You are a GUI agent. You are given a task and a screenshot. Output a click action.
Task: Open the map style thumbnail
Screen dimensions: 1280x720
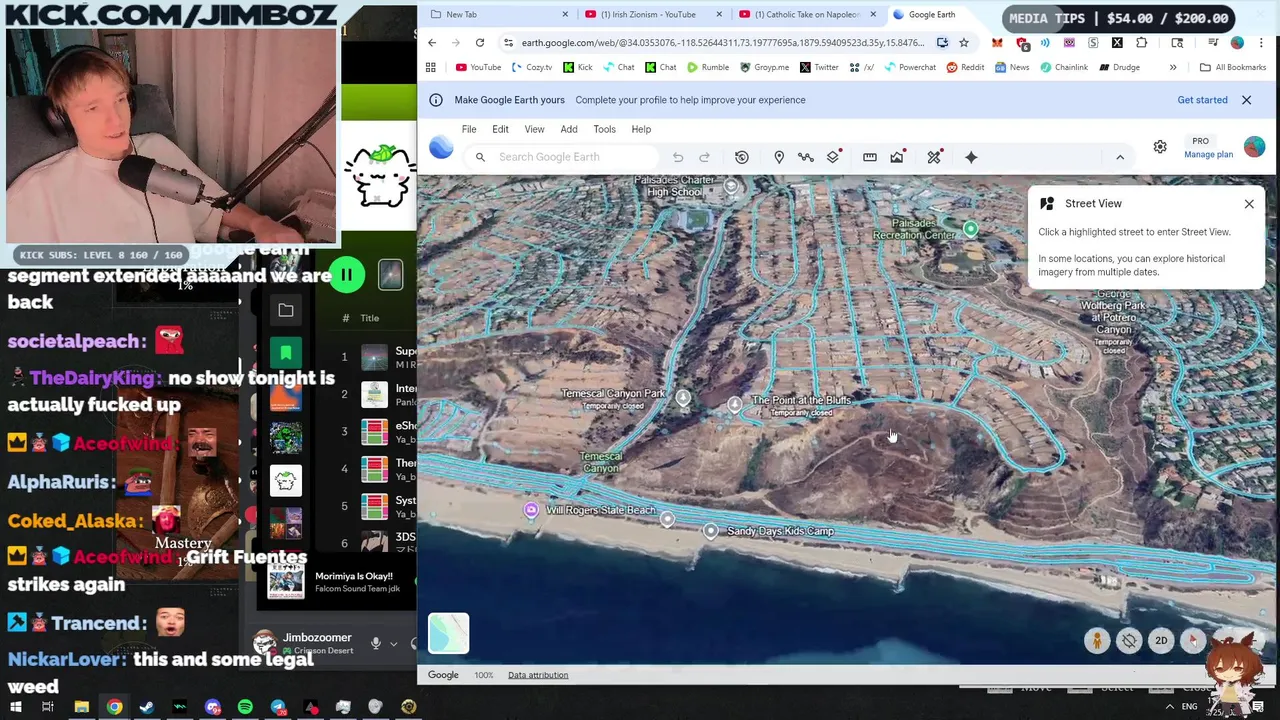(x=449, y=633)
